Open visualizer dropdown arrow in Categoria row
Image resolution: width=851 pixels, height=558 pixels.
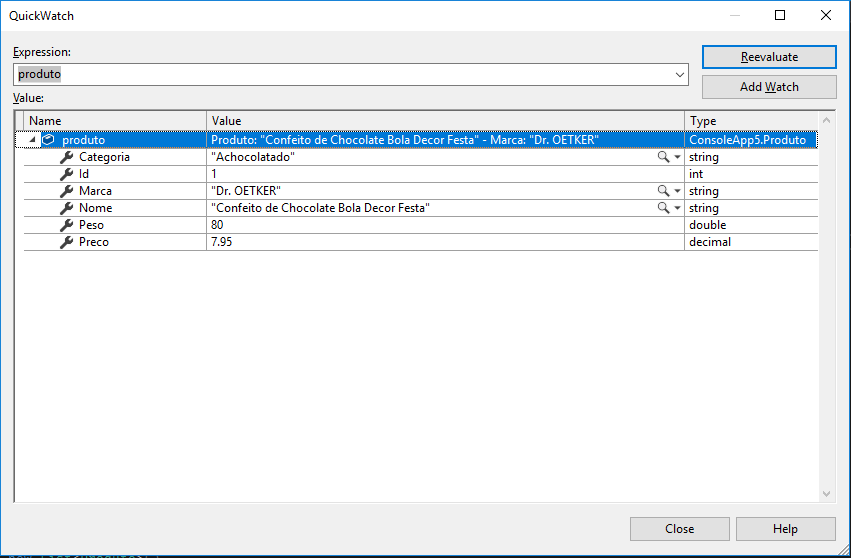pyautogui.click(x=677, y=157)
